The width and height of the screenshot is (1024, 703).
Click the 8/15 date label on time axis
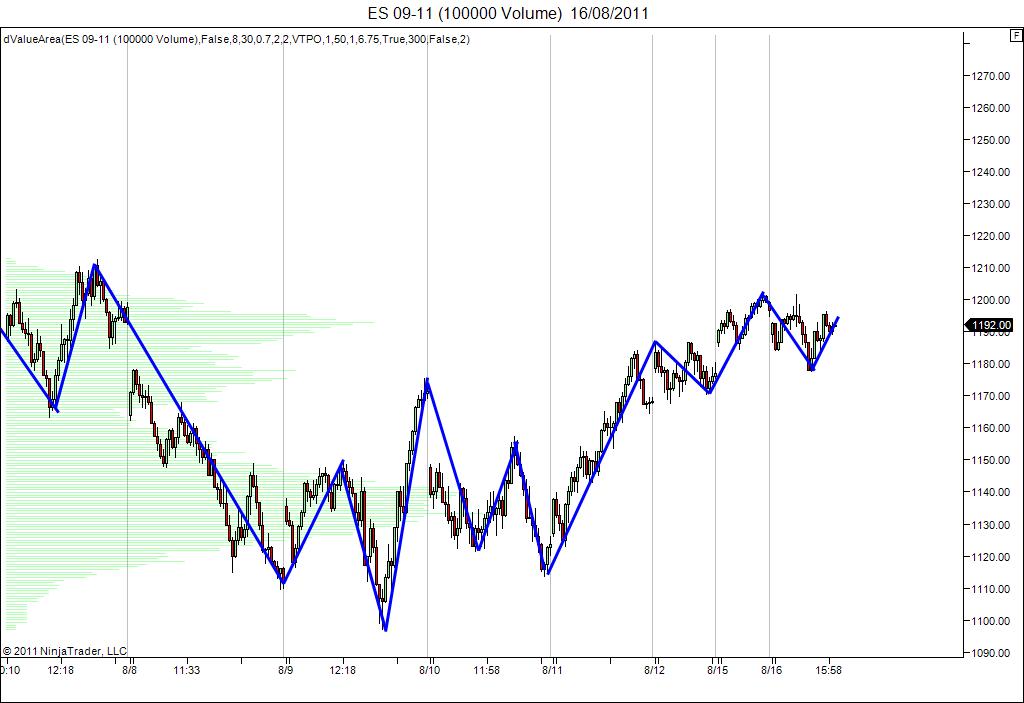coord(717,670)
